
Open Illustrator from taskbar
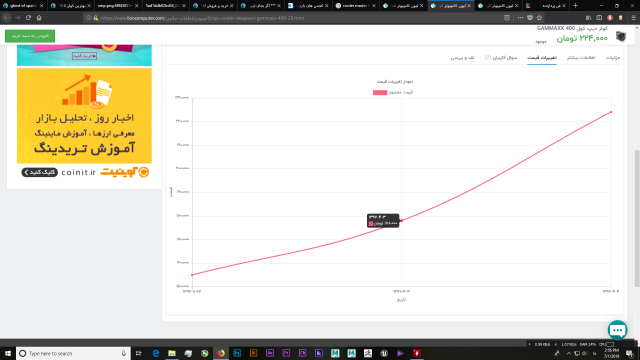[253, 353]
